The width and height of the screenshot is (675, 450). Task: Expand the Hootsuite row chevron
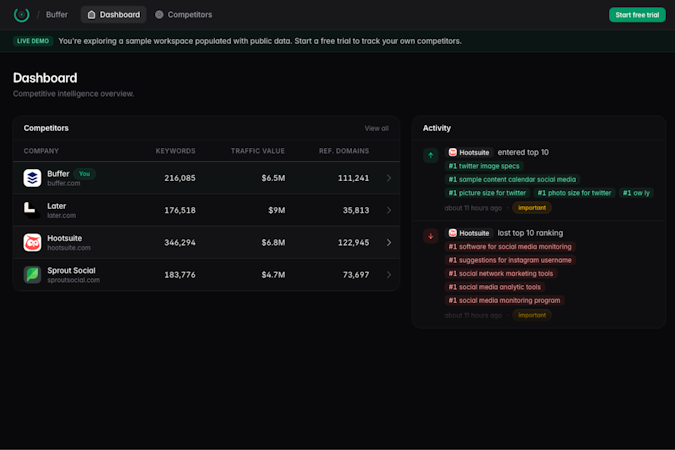point(389,242)
